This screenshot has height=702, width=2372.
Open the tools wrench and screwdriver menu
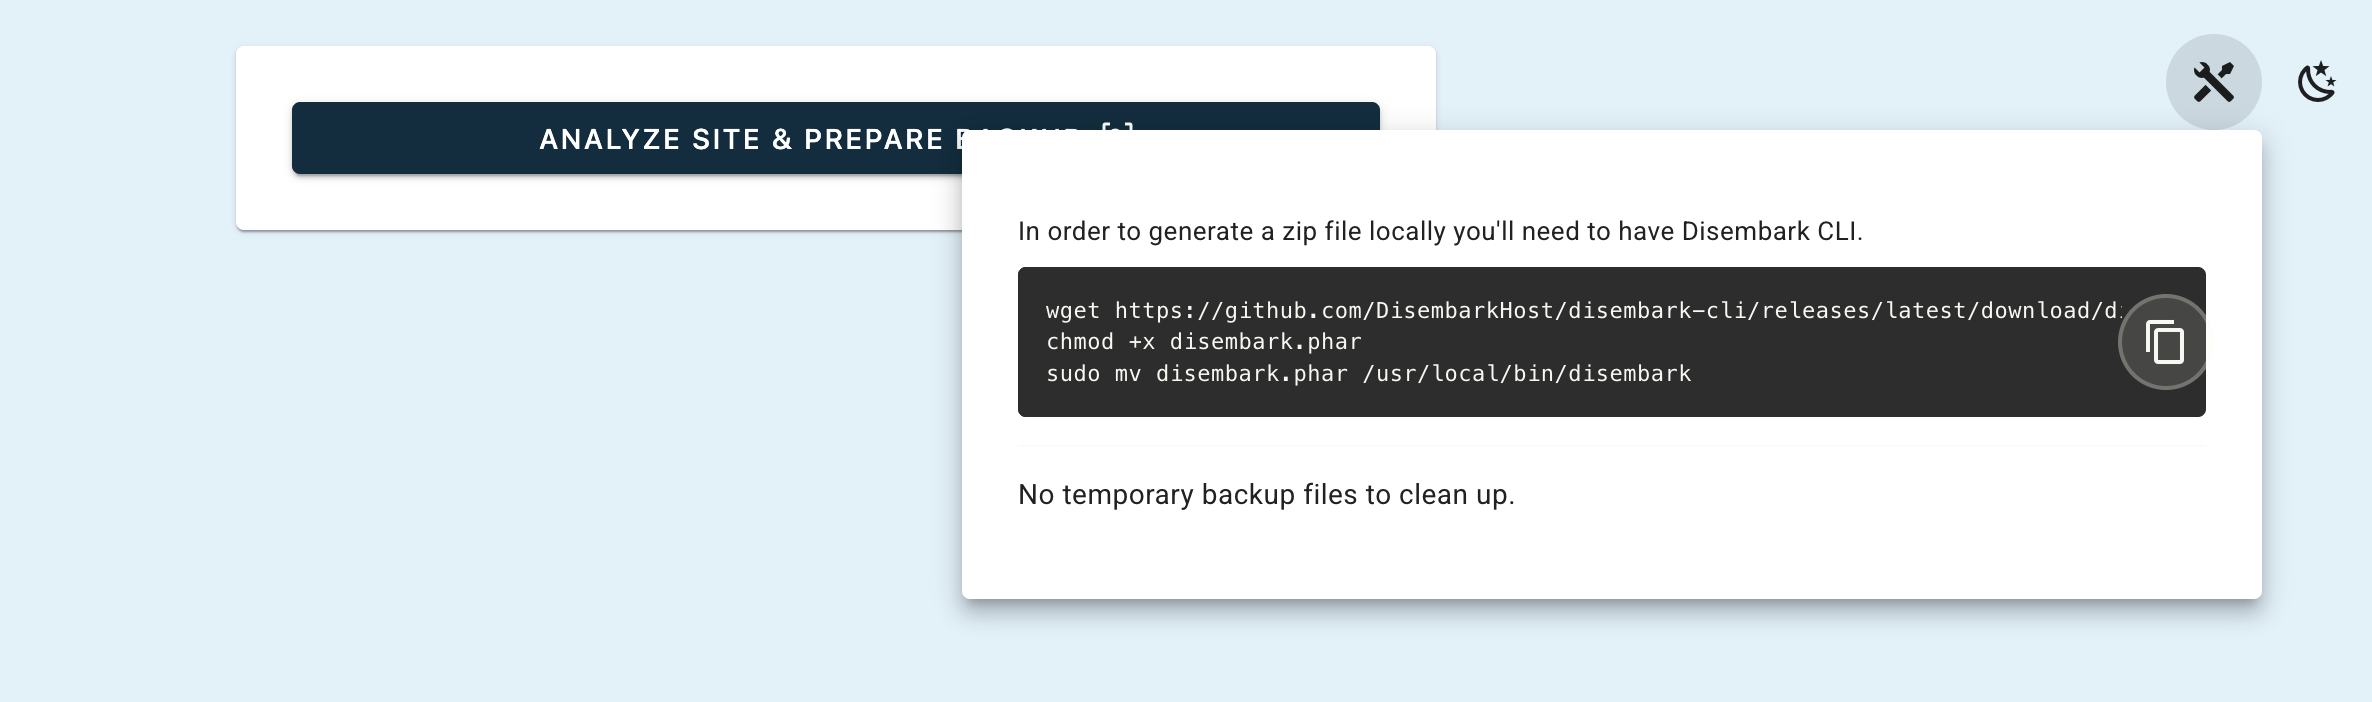2213,82
